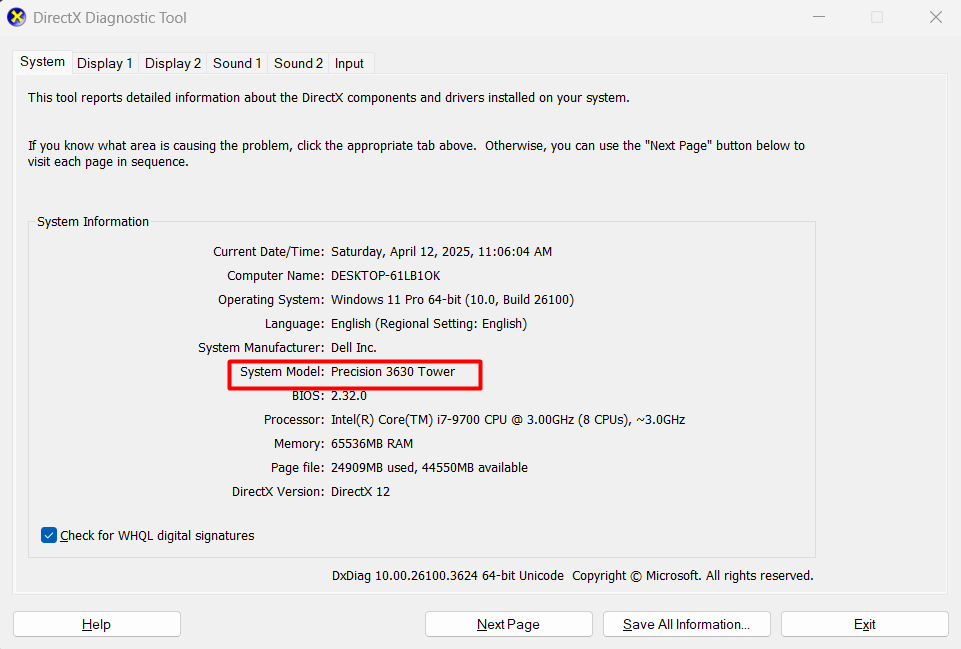Click DirectX version value 'DirectX 12'
This screenshot has width=961, height=649.
click(360, 491)
